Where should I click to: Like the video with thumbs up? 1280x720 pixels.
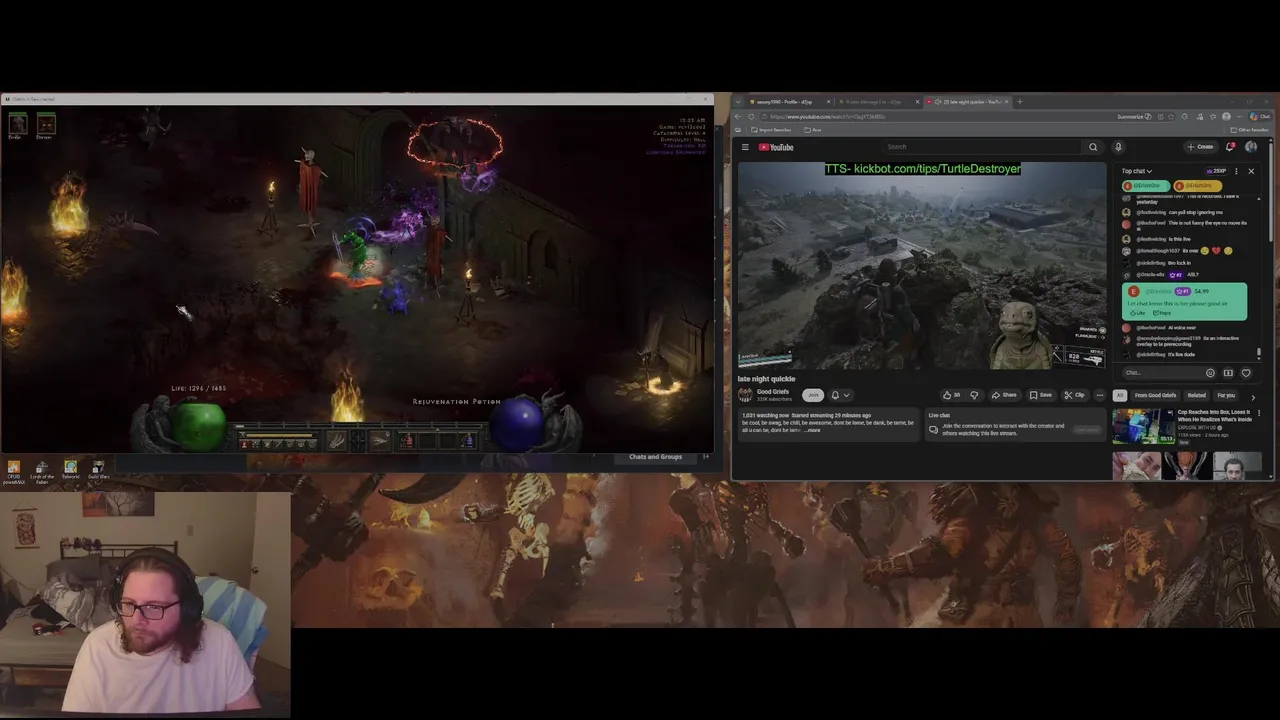click(x=951, y=395)
